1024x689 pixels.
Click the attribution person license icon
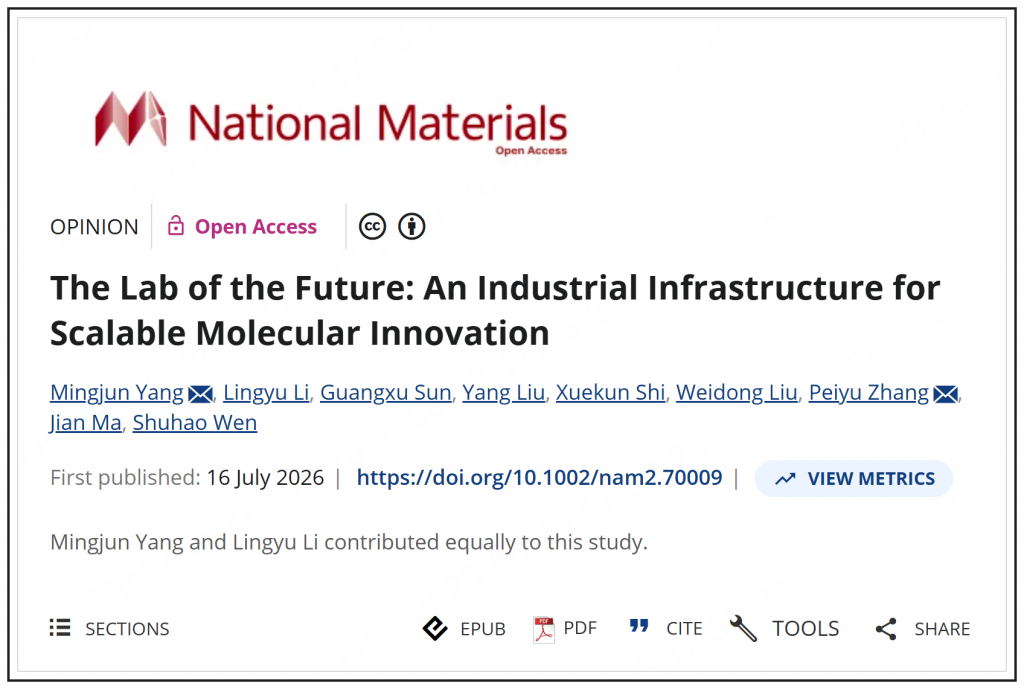[x=411, y=227]
